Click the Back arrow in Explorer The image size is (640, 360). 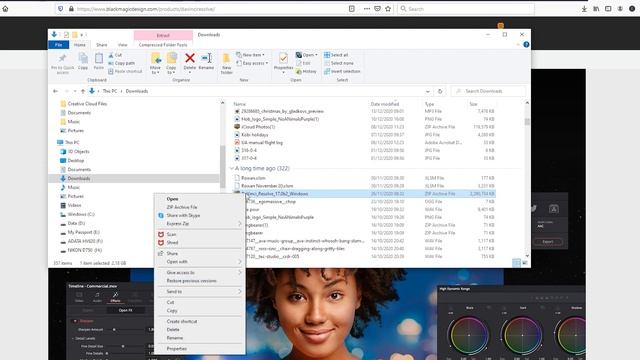click(56, 91)
